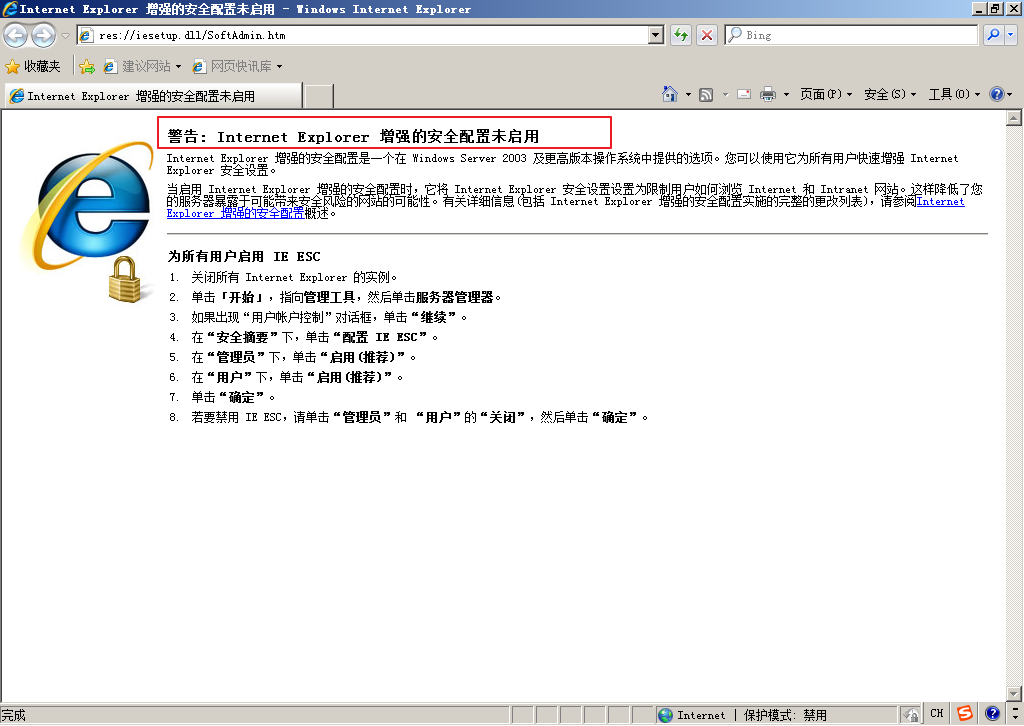Screen dimensions: 1024x726
Task: Select the Internet Explorer 增强的安全配置未启用 tab
Action: (153, 96)
